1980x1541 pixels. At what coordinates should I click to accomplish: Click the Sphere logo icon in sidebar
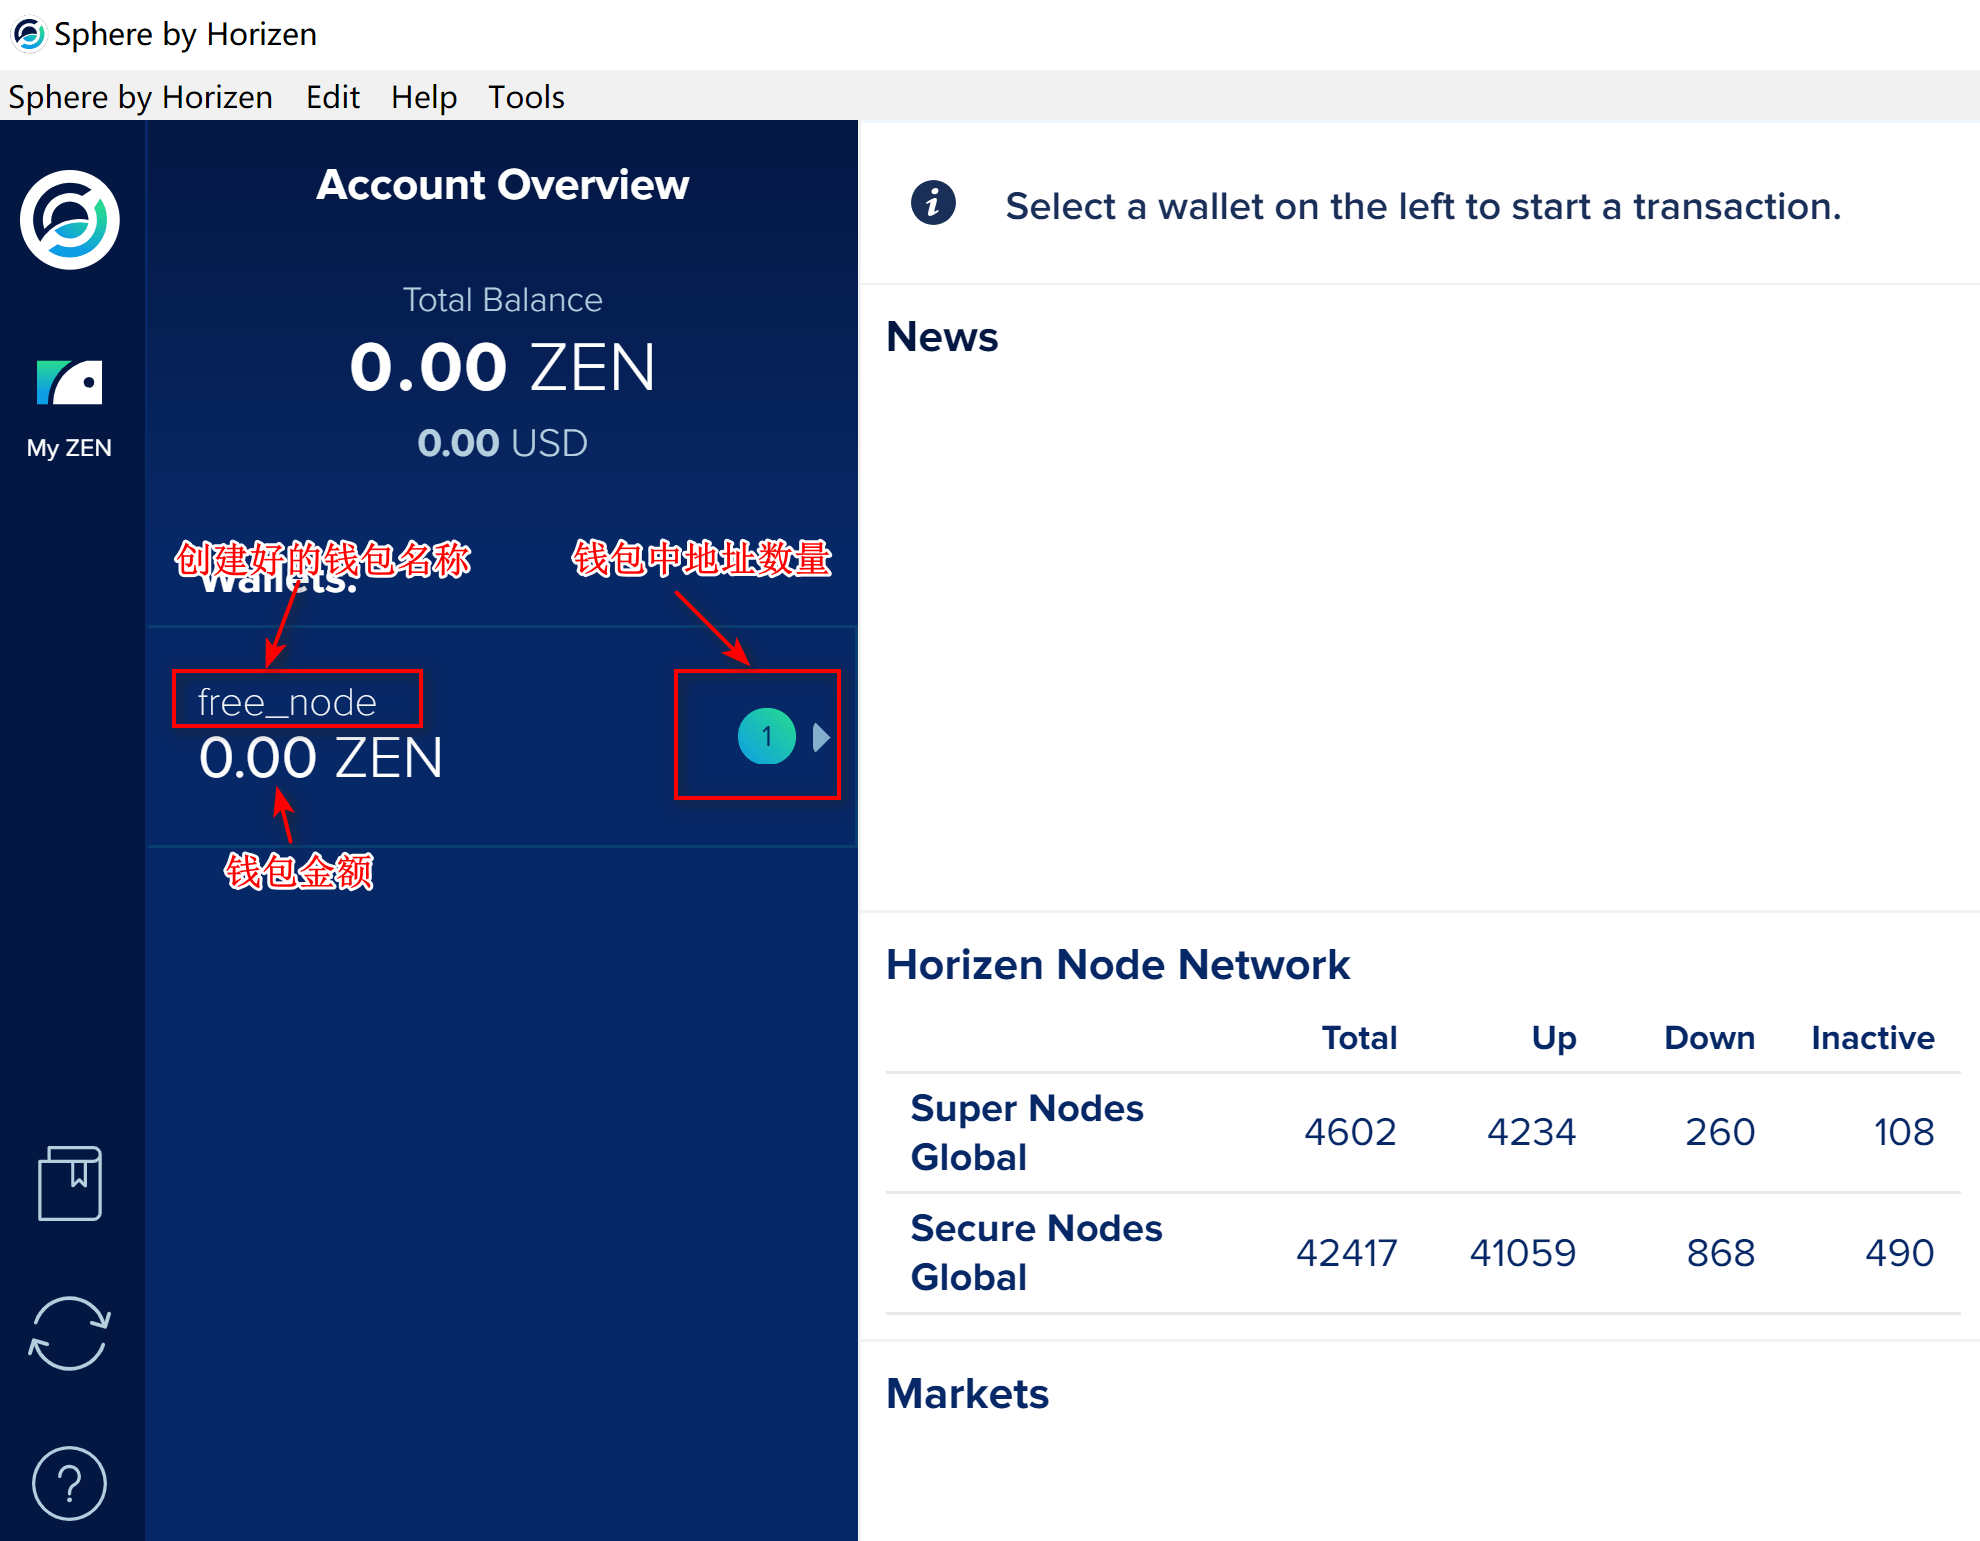pyautogui.click(x=70, y=220)
